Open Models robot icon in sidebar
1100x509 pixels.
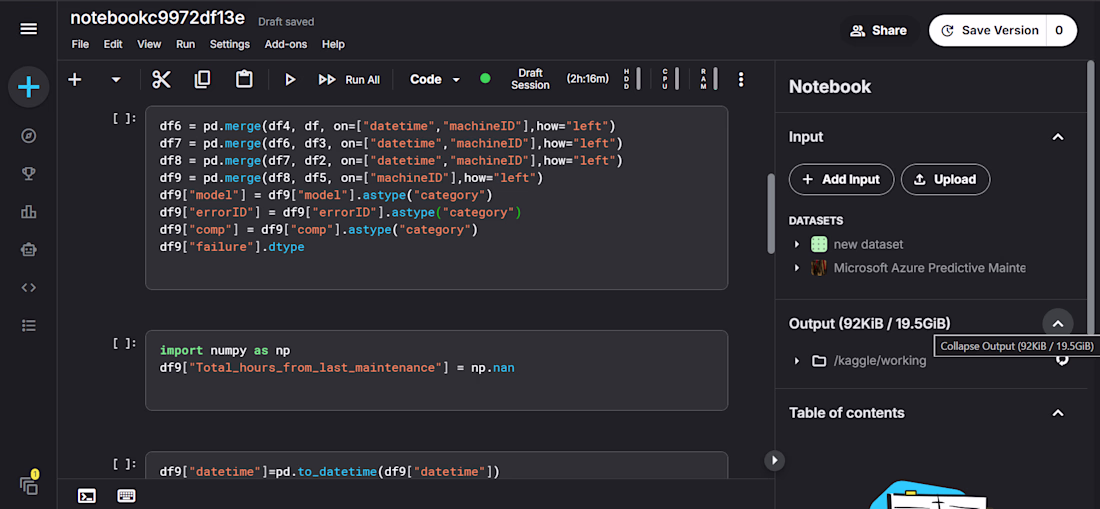pyautogui.click(x=29, y=250)
